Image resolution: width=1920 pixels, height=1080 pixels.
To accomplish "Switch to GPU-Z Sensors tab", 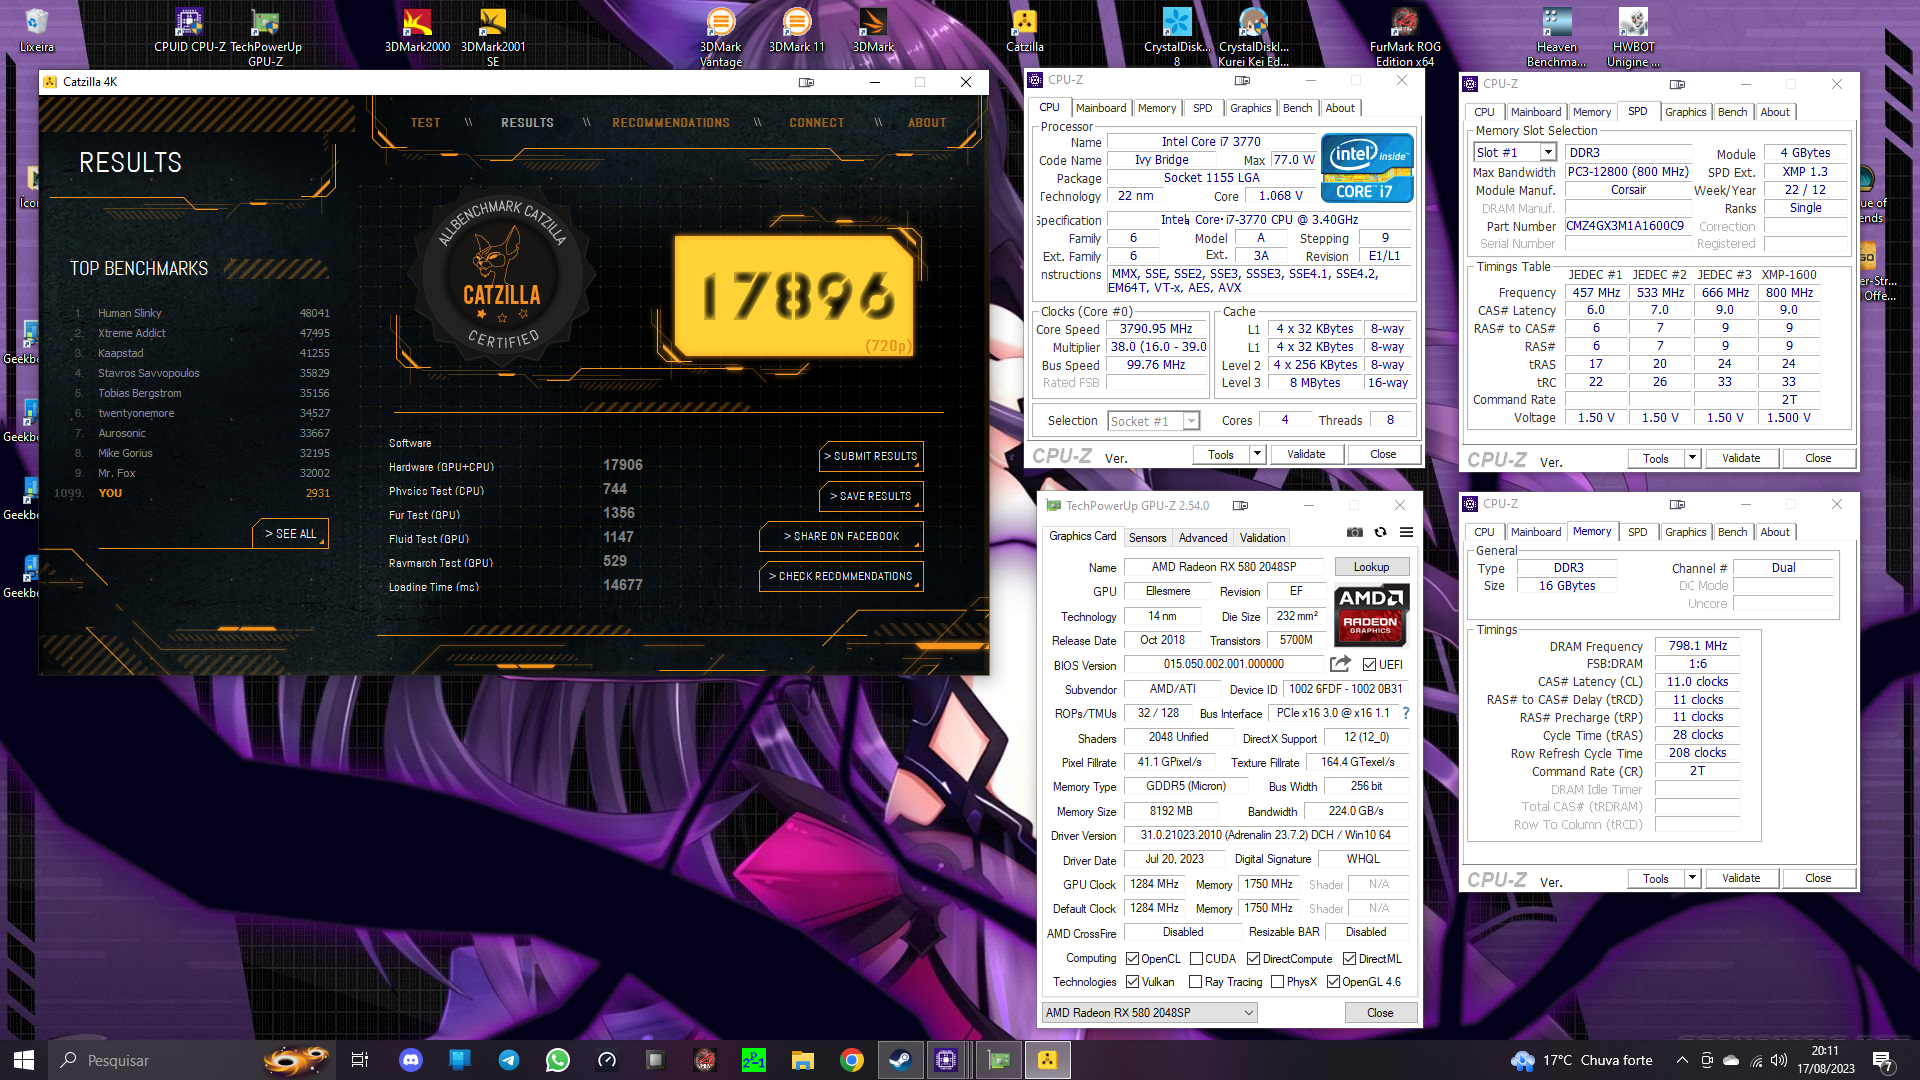I will [x=1147, y=538].
